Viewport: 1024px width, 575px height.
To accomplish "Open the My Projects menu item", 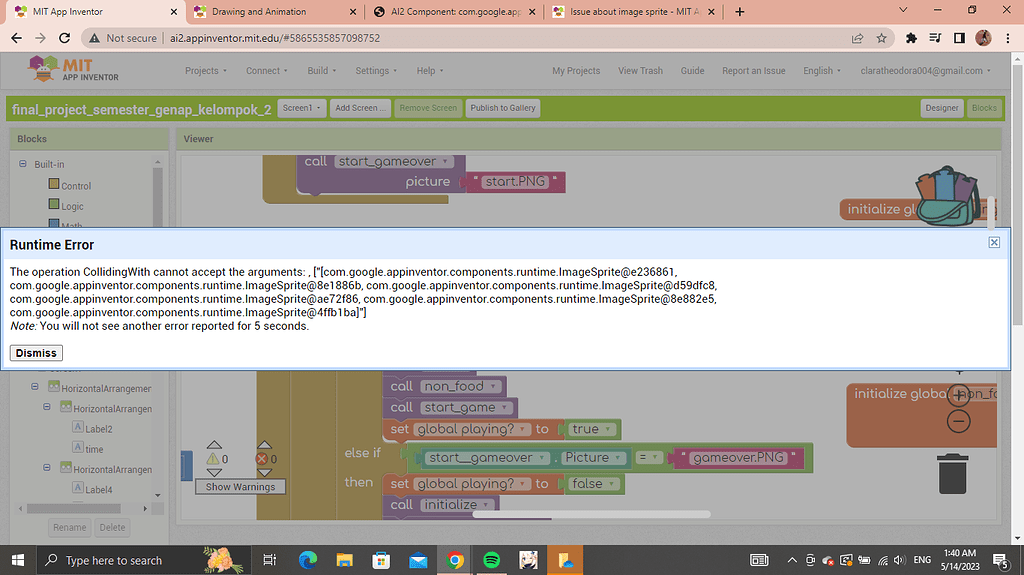I will coord(576,71).
